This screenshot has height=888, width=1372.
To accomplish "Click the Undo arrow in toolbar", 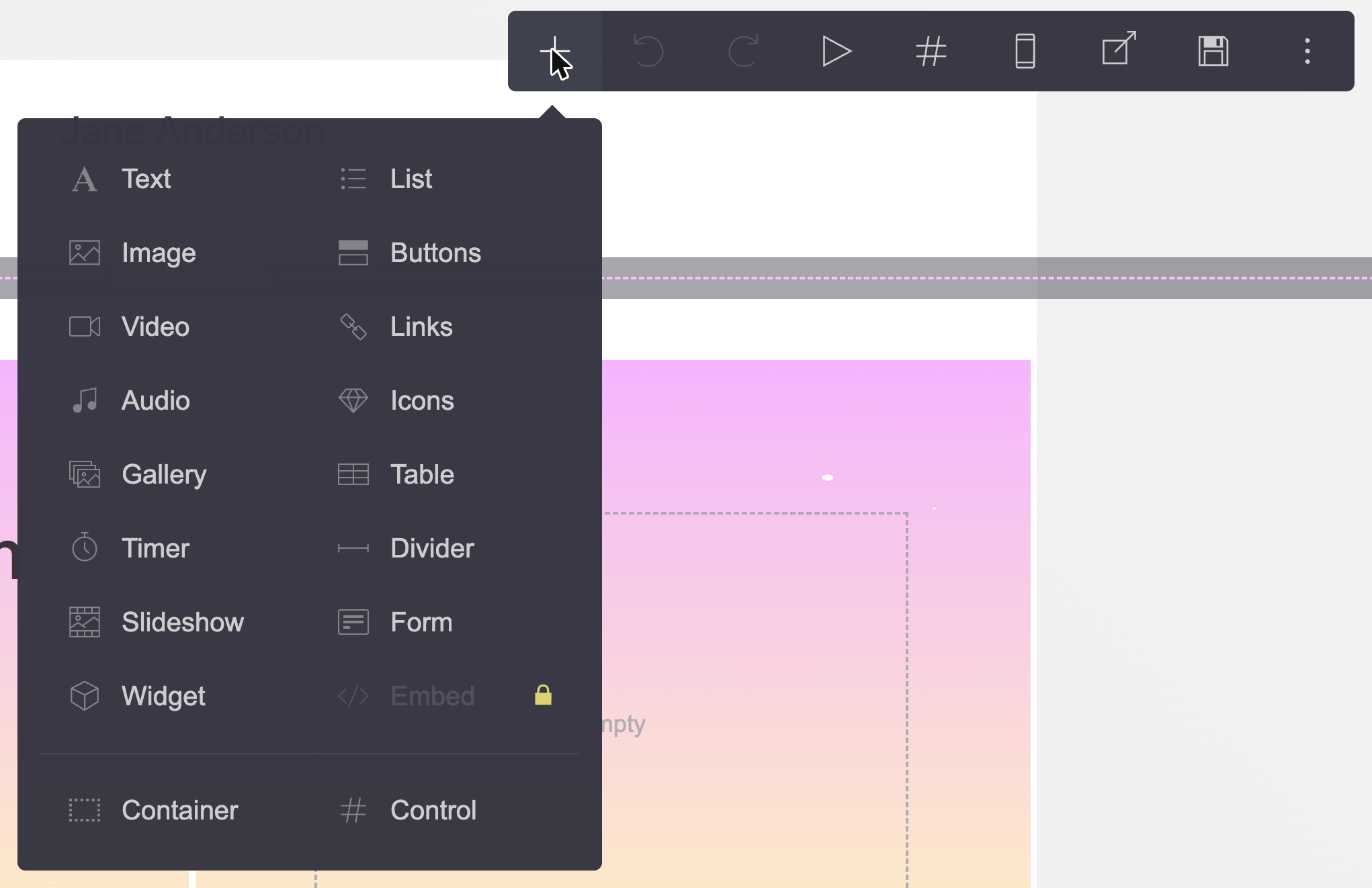I will pyautogui.click(x=648, y=51).
